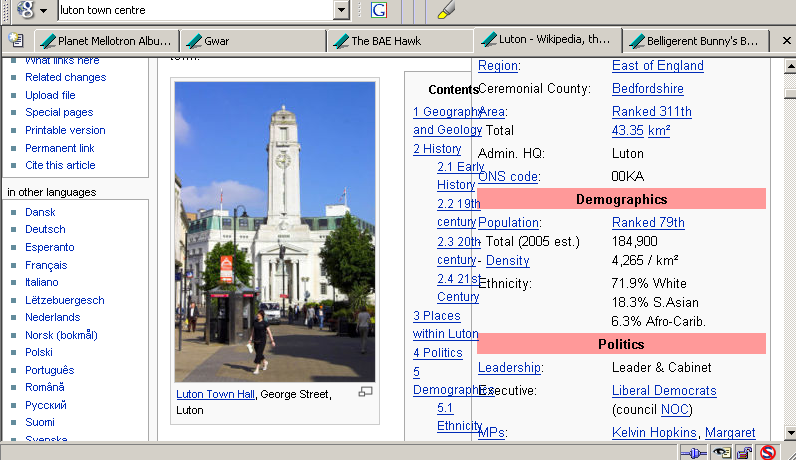Viewport: 796px width, 460px height.
Task: Click the Google G search button
Action: [379, 10]
